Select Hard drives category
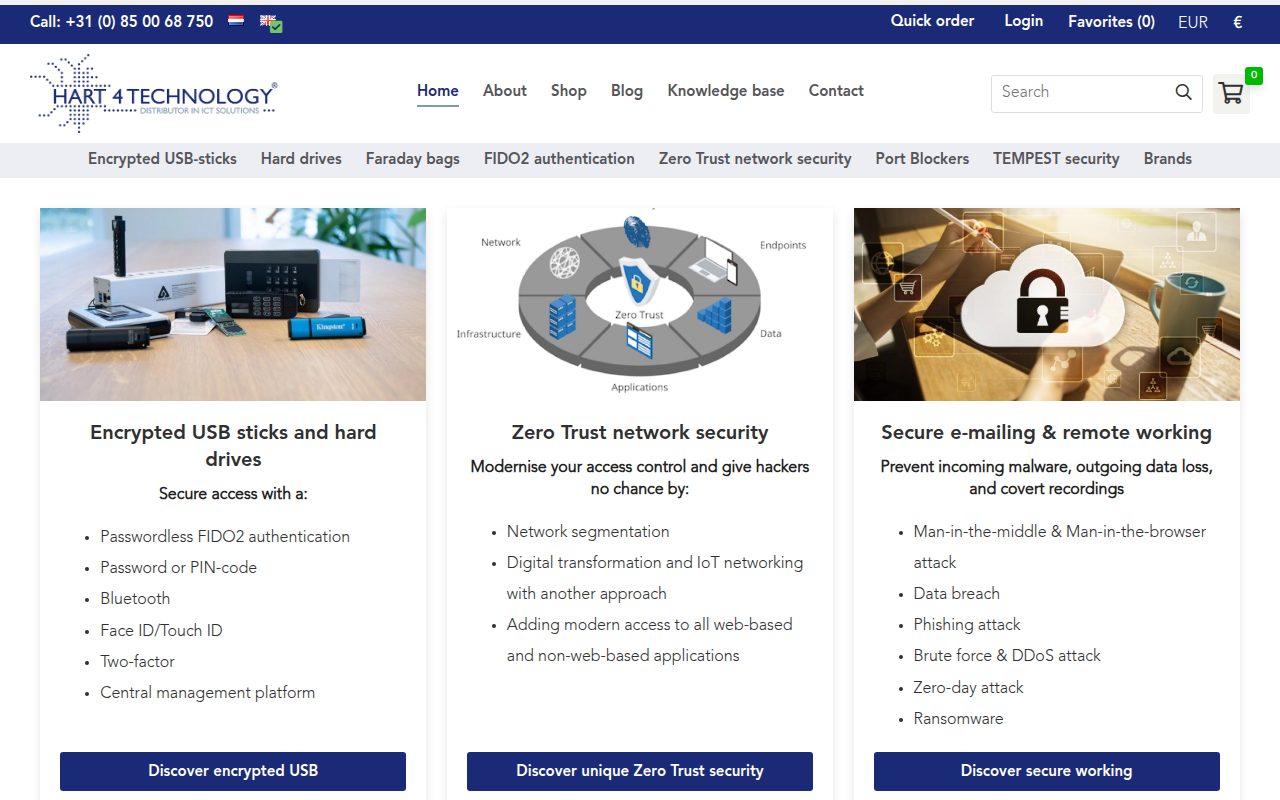 pyautogui.click(x=301, y=159)
